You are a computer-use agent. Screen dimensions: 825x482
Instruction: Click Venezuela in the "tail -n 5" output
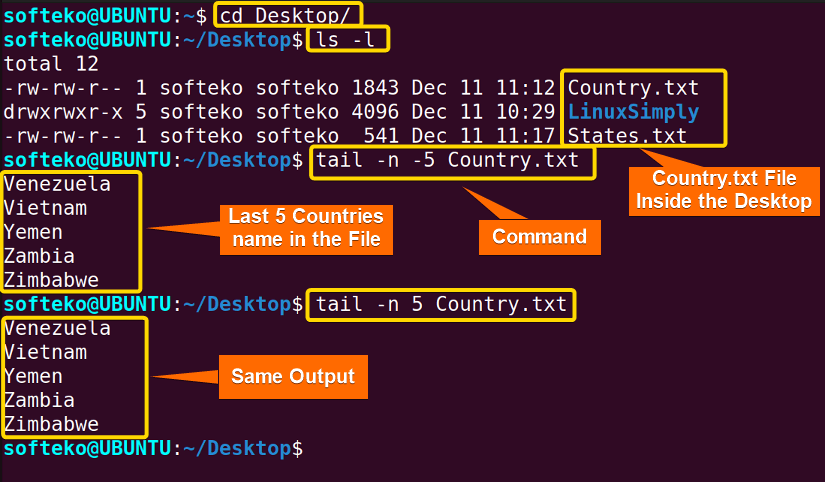(x=57, y=328)
